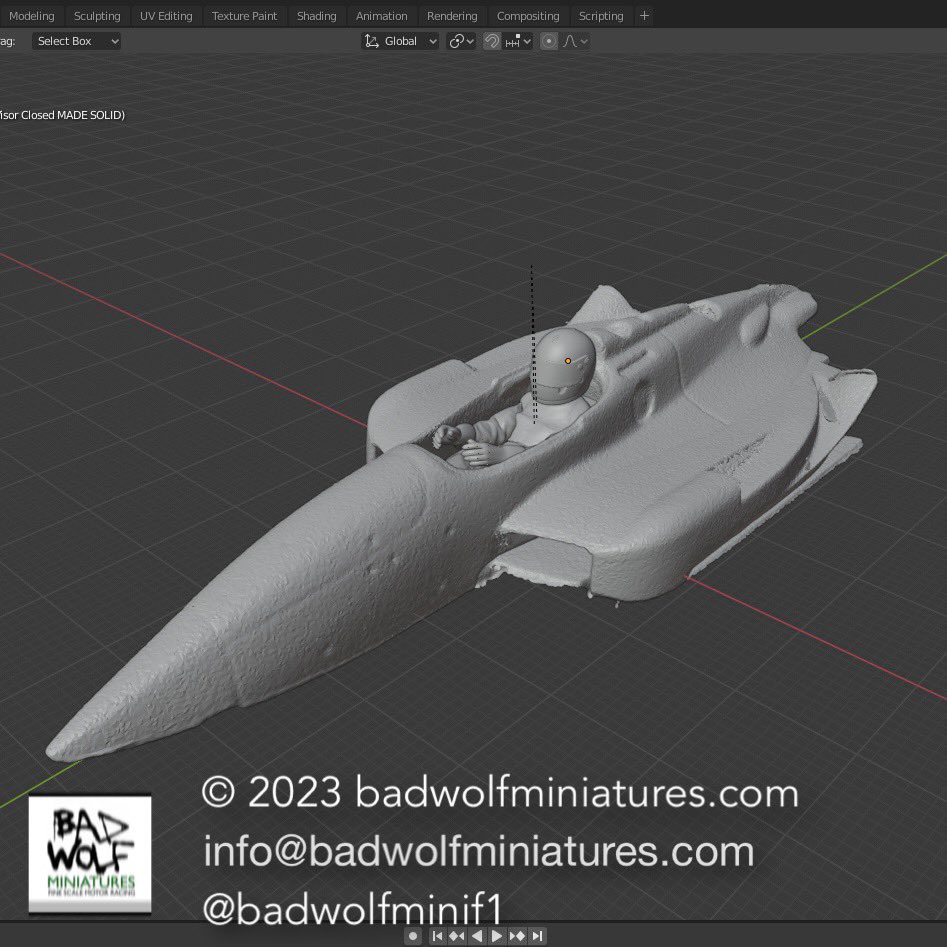Toggle proportional editing in the header
Screen dimensions: 947x947
click(548, 41)
